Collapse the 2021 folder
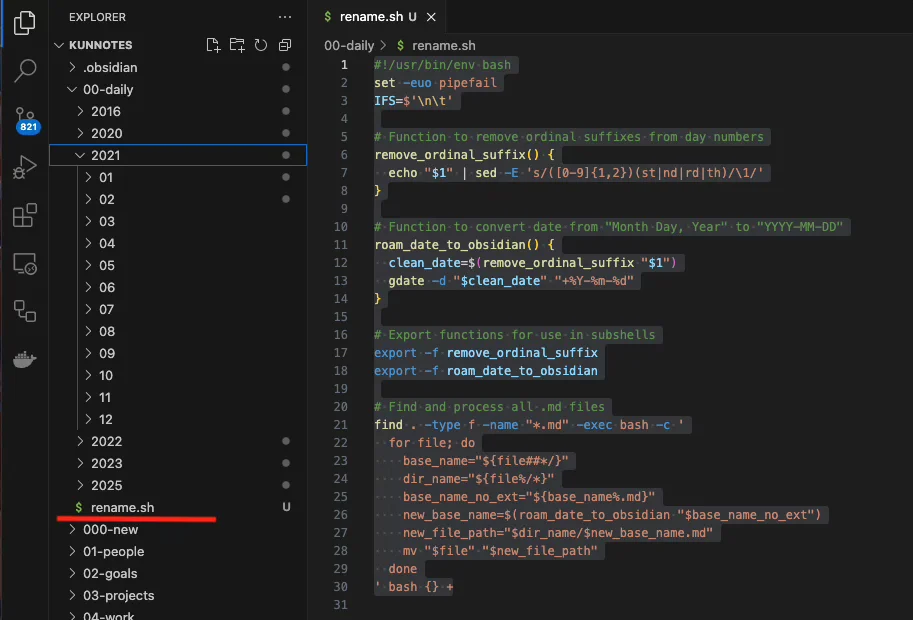Screen dimensions: 913x620 (x=105, y=155)
